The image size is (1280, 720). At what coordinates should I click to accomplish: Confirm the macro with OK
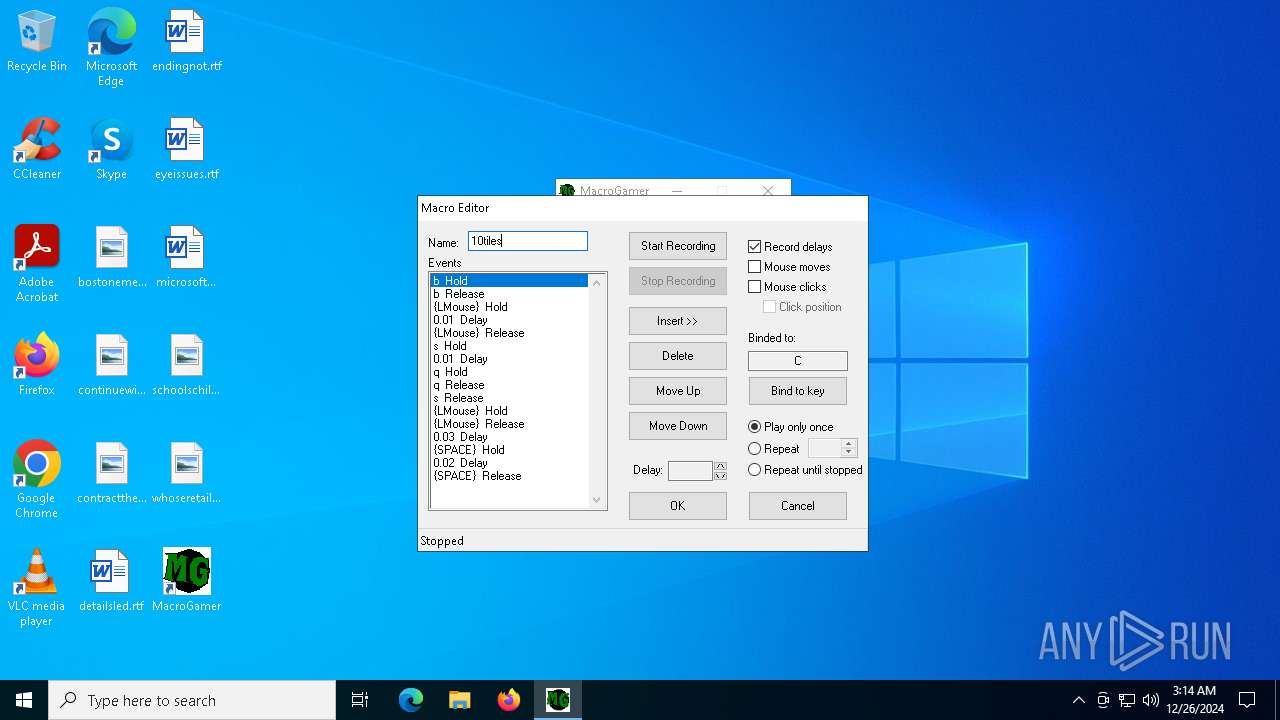677,506
